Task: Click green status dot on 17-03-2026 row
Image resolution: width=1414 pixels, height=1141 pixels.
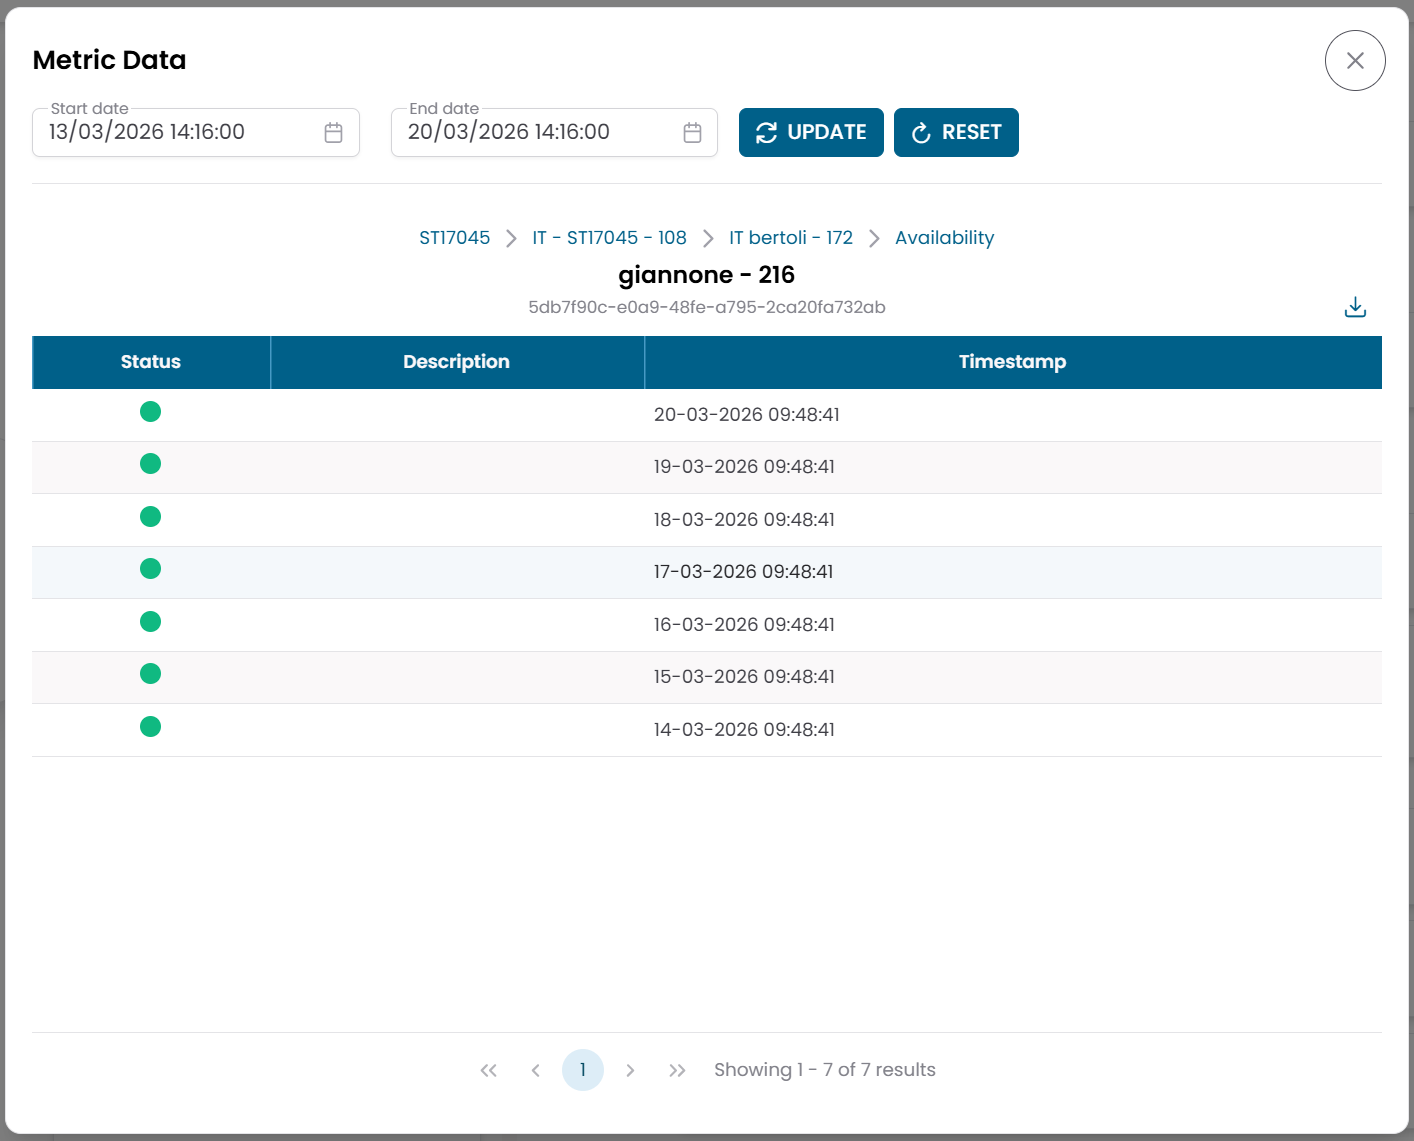Action: pyautogui.click(x=150, y=568)
